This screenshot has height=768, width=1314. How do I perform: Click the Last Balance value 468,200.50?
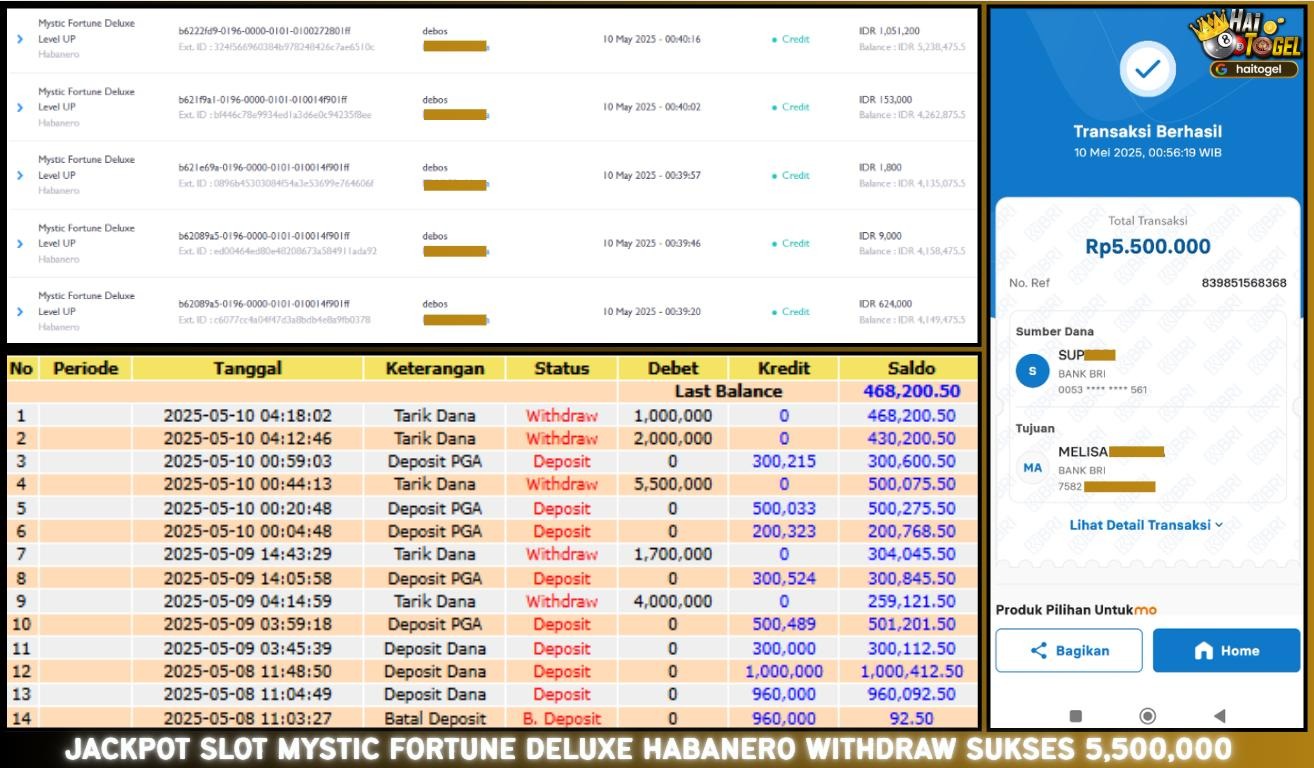pyautogui.click(x=911, y=391)
